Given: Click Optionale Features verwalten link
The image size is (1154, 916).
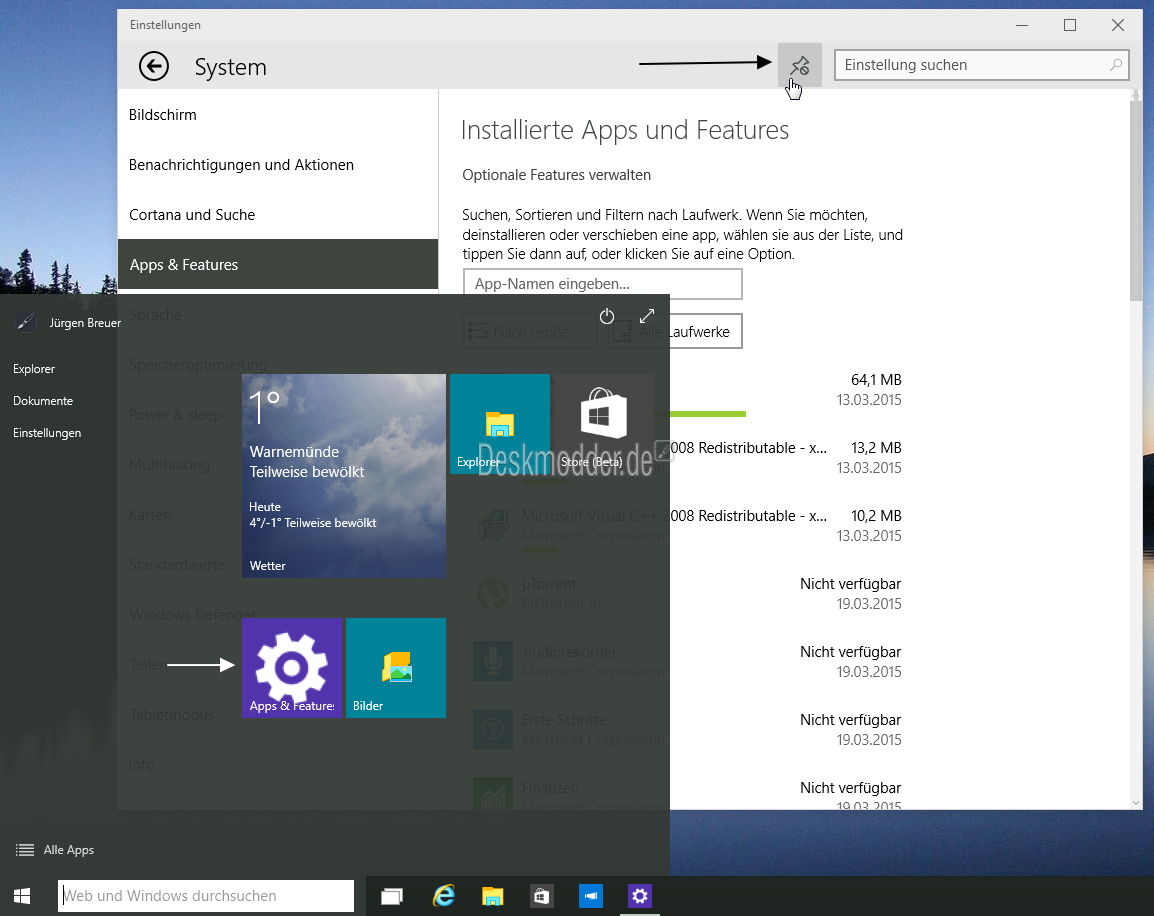Looking at the screenshot, I should [556, 175].
